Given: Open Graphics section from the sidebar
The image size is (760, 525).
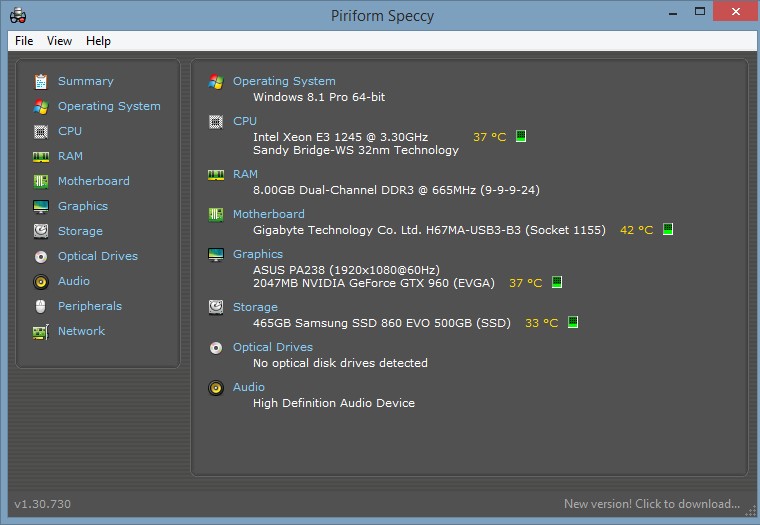Looking at the screenshot, I should click(x=83, y=206).
